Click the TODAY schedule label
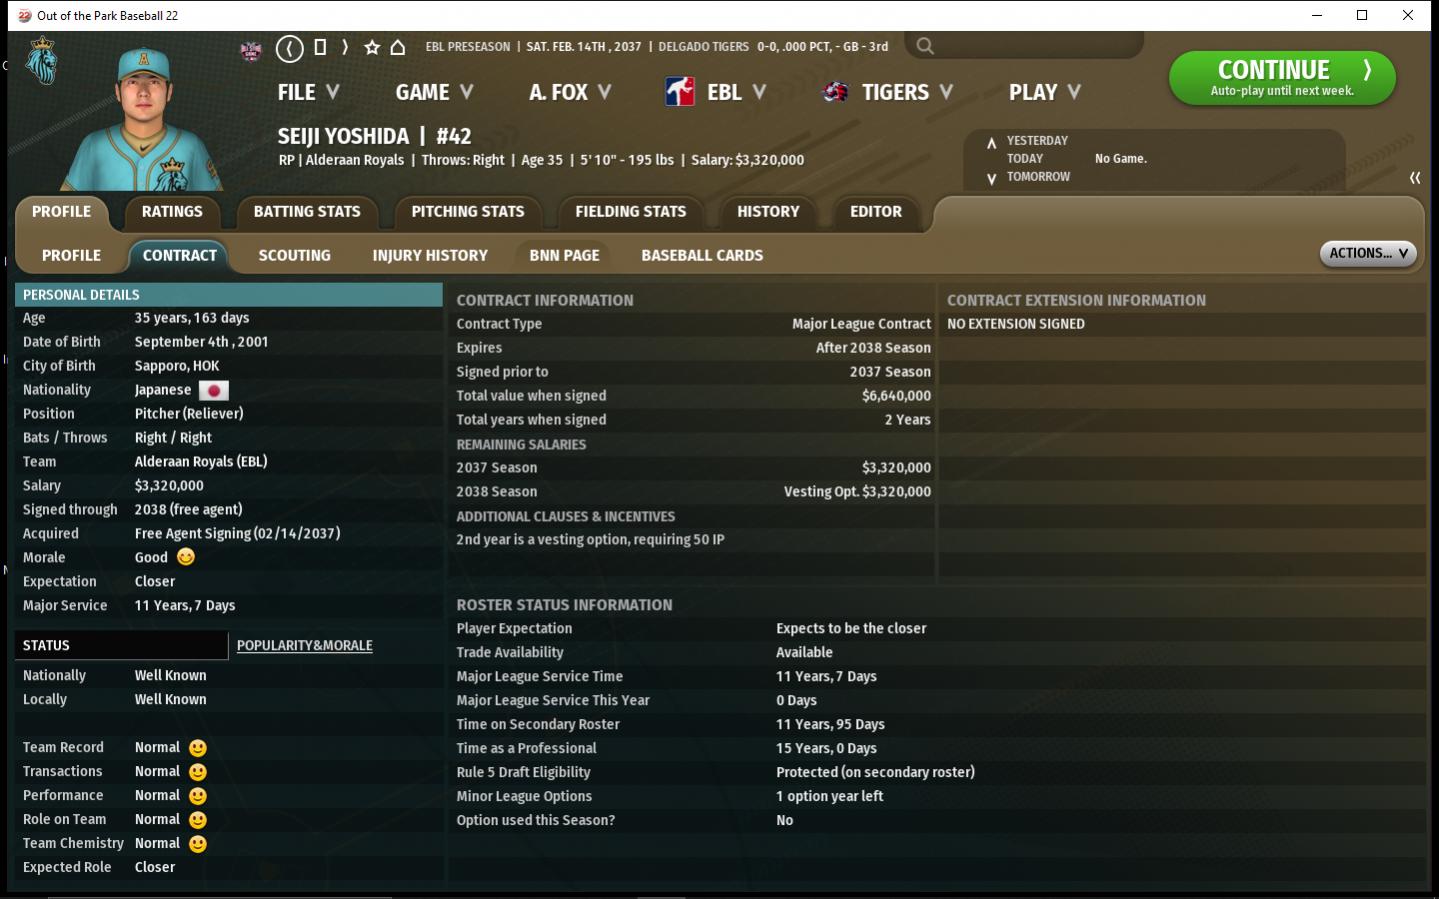This screenshot has height=899, width=1439. tap(1025, 159)
